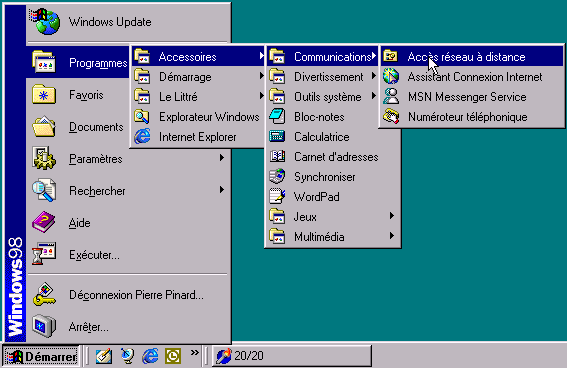Launch Calculatrice from Accessoires
This screenshot has height=368, width=567.
(x=333, y=137)
